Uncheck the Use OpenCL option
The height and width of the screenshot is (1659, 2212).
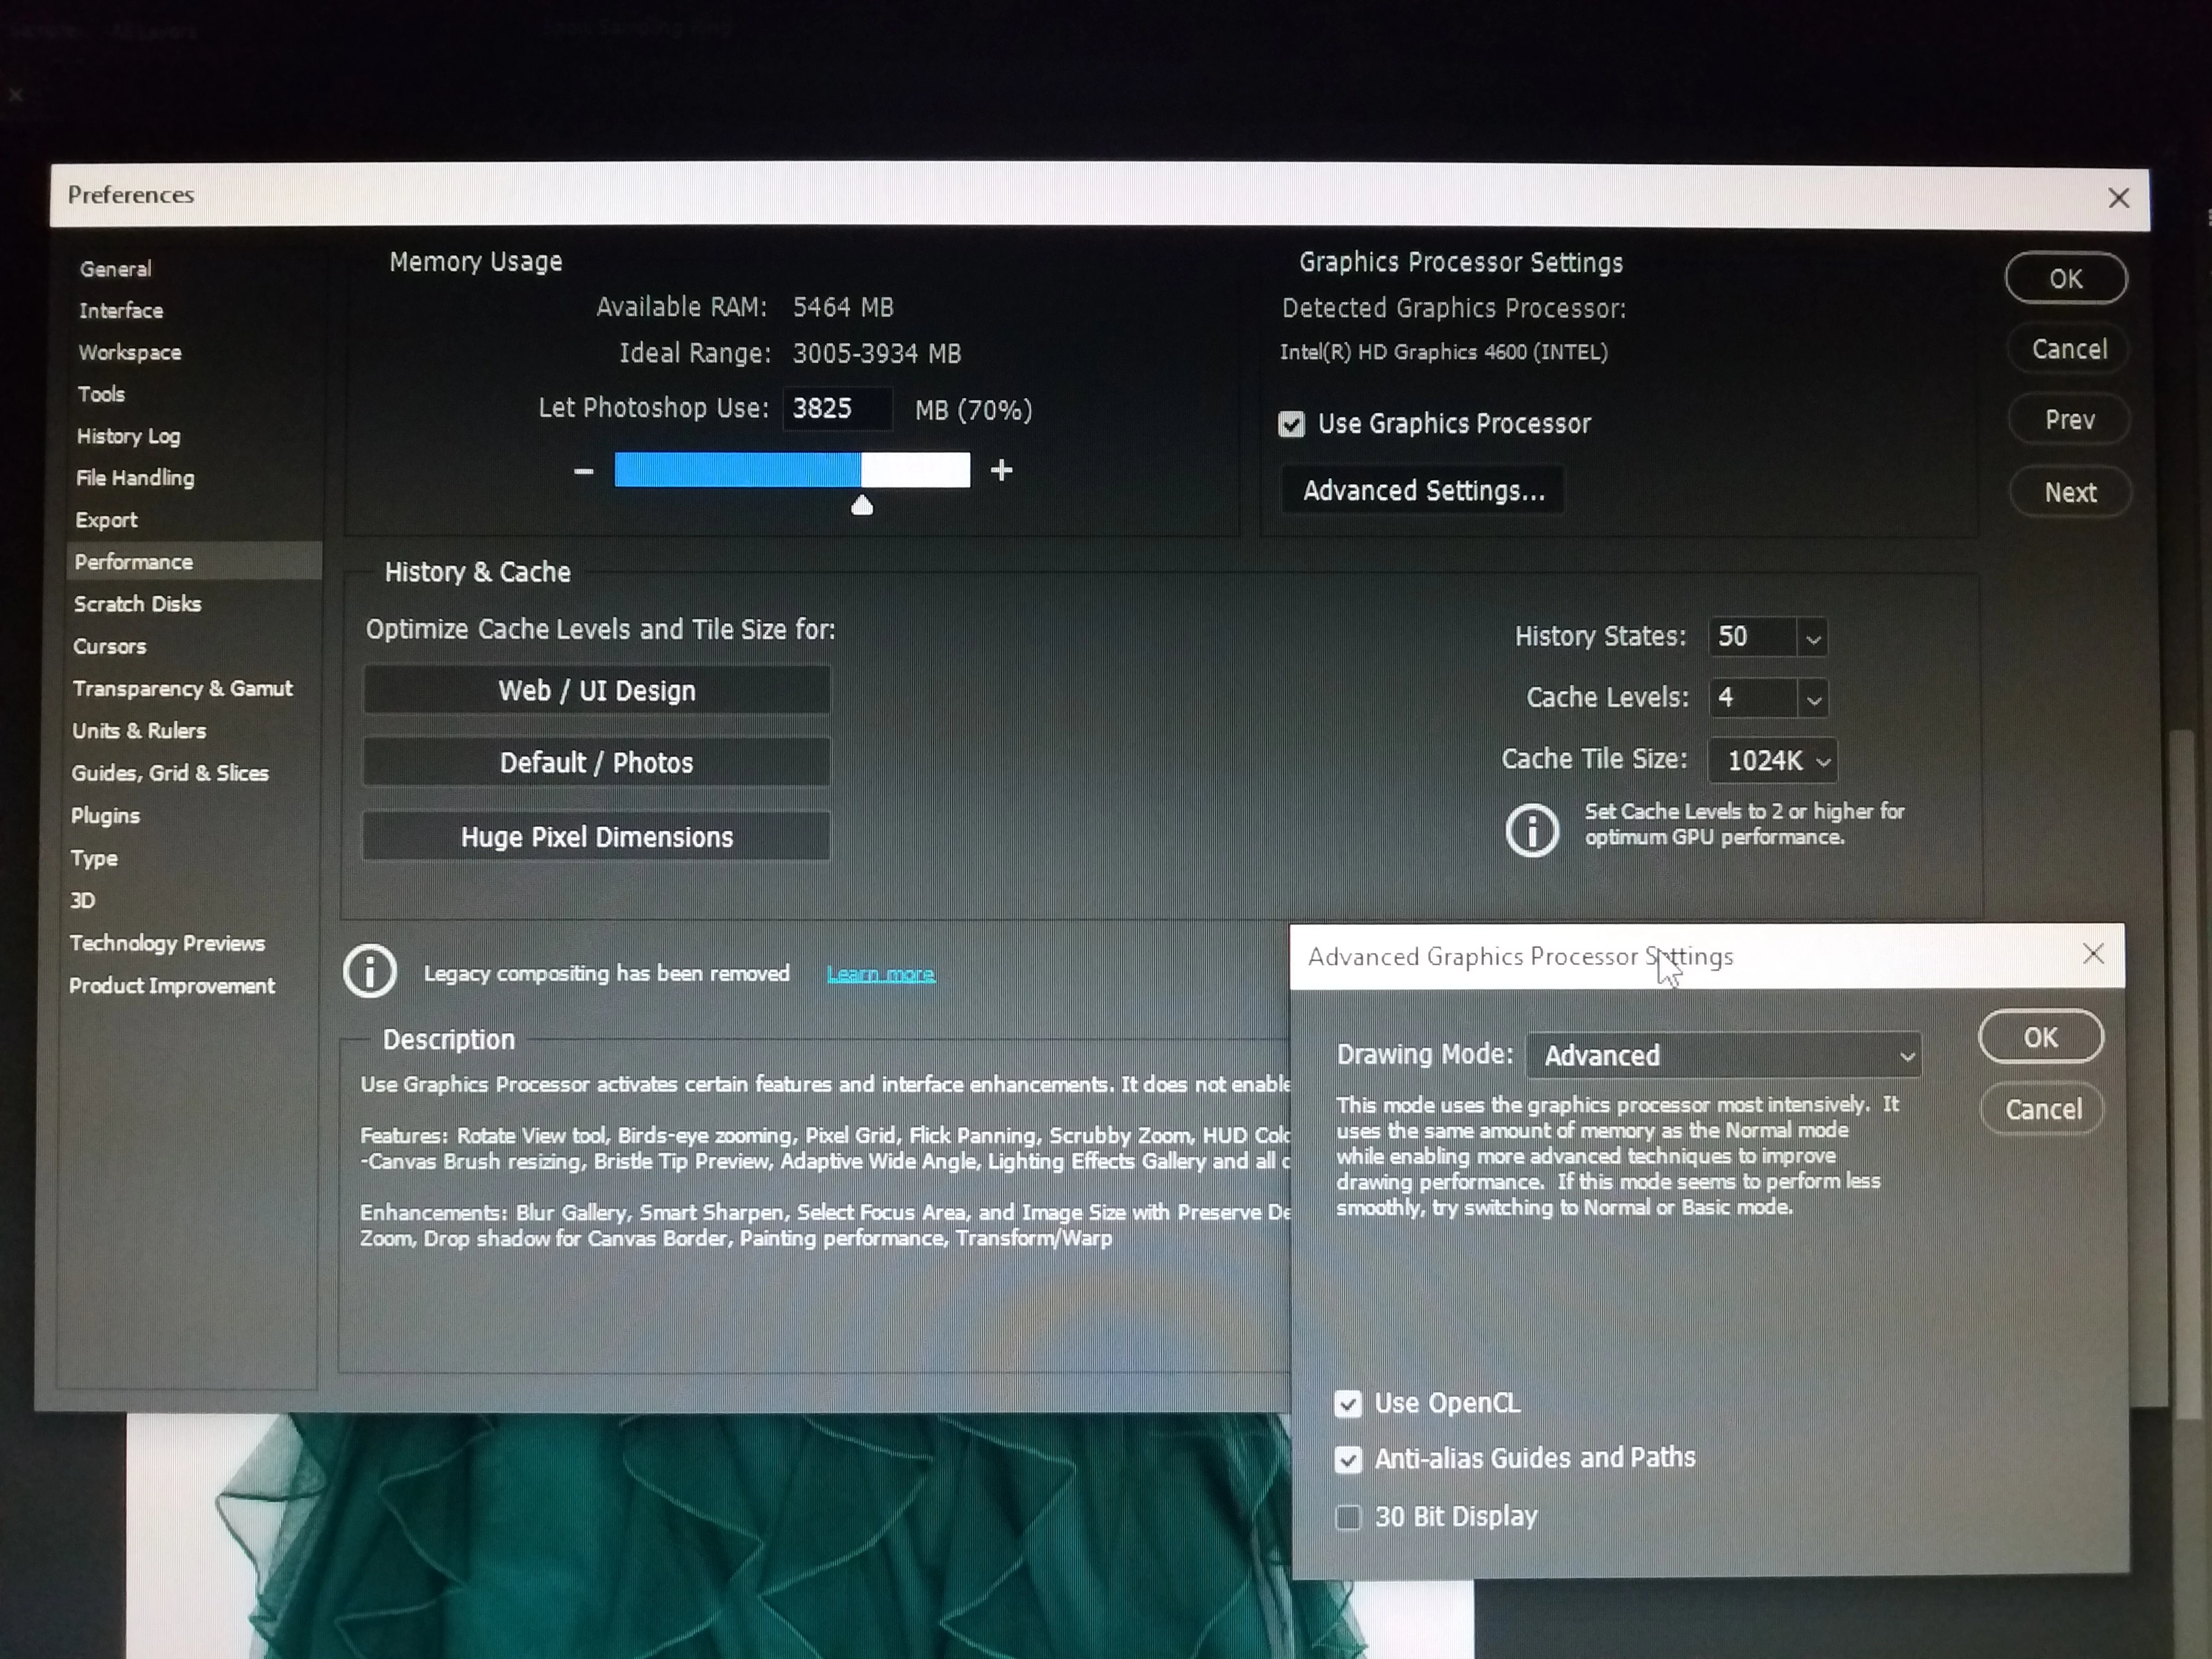1348,1404
